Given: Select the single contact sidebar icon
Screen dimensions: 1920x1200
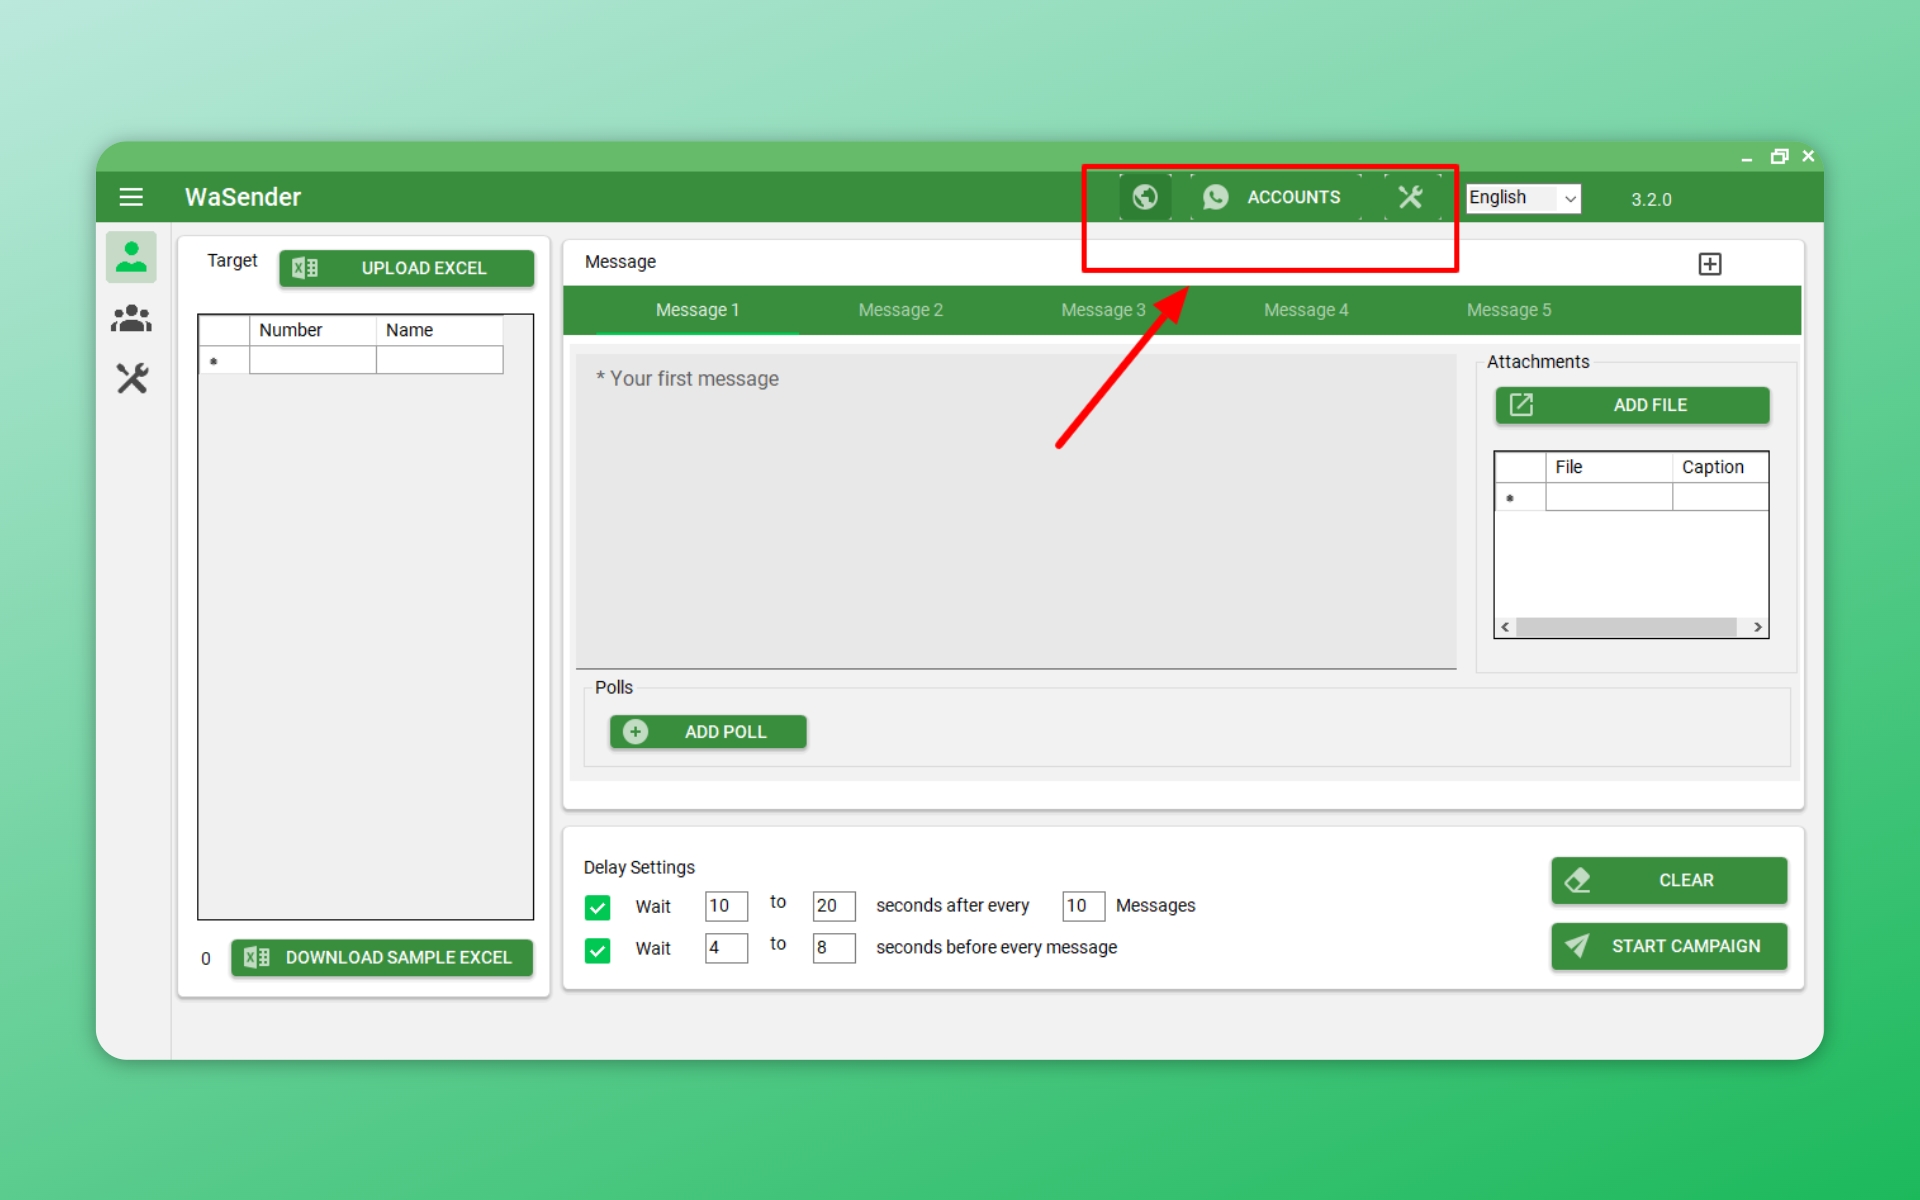Looking at the screenshot, I should [131, 257].
